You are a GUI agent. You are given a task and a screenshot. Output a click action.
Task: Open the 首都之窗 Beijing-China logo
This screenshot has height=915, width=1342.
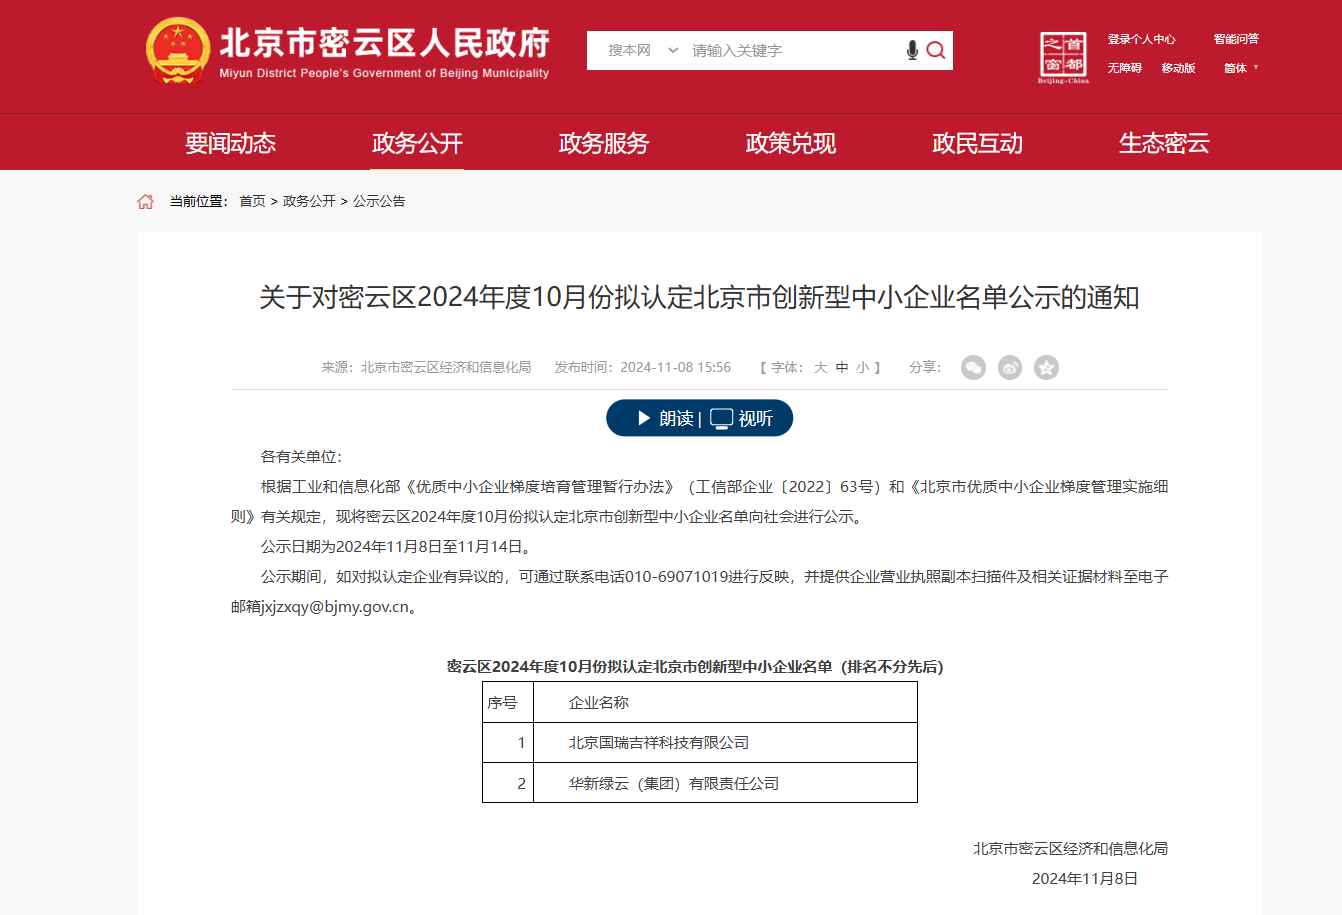point(1063,57)
